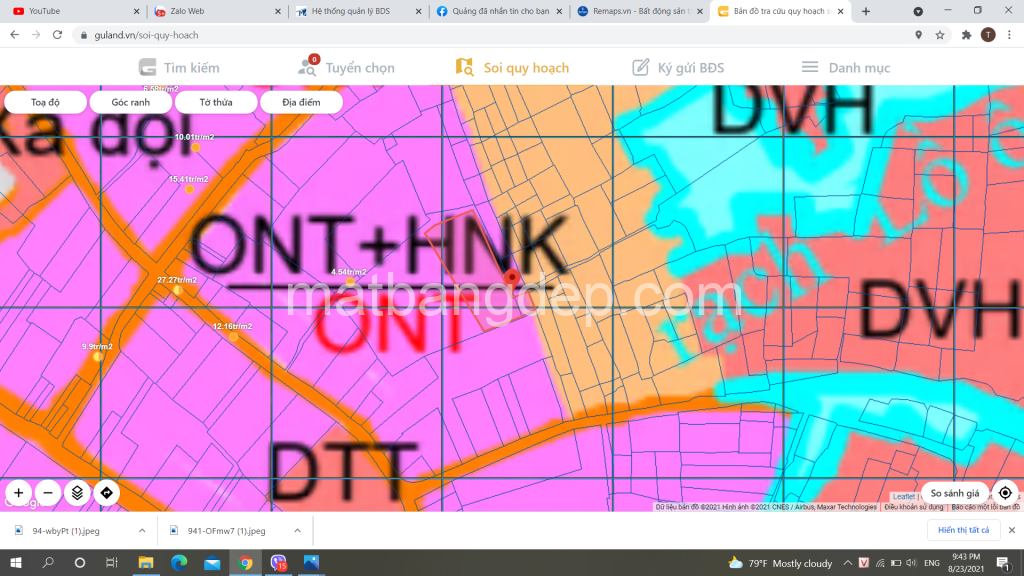This screenshot has height=576, width=1024.
Task: Open Task View on taskbar
Action: click(x=112, y=562)
